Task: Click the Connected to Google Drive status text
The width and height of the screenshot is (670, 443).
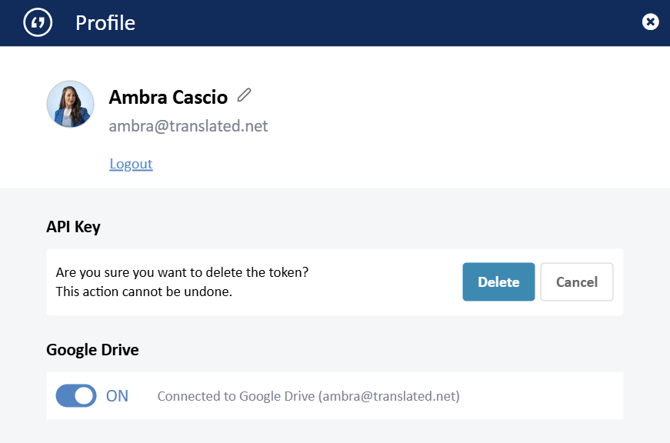Action: click(308, 396)
